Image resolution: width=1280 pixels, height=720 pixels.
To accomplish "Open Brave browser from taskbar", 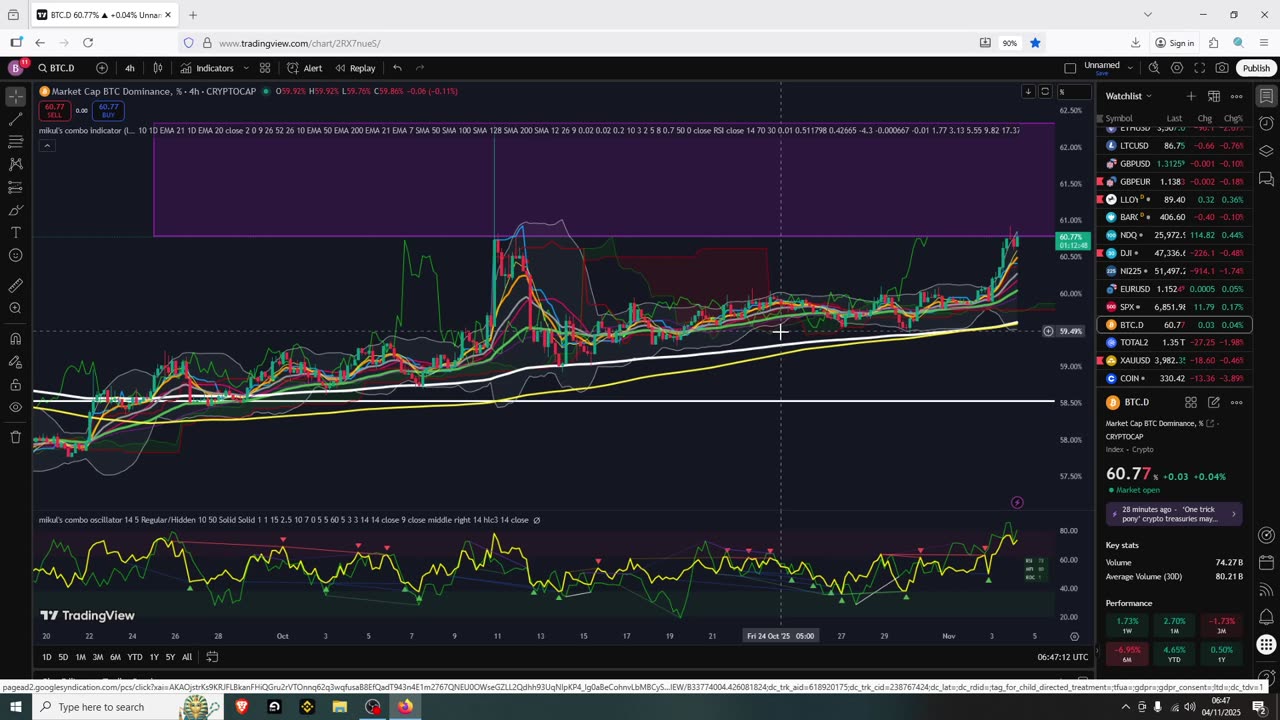I will (241, 707).
